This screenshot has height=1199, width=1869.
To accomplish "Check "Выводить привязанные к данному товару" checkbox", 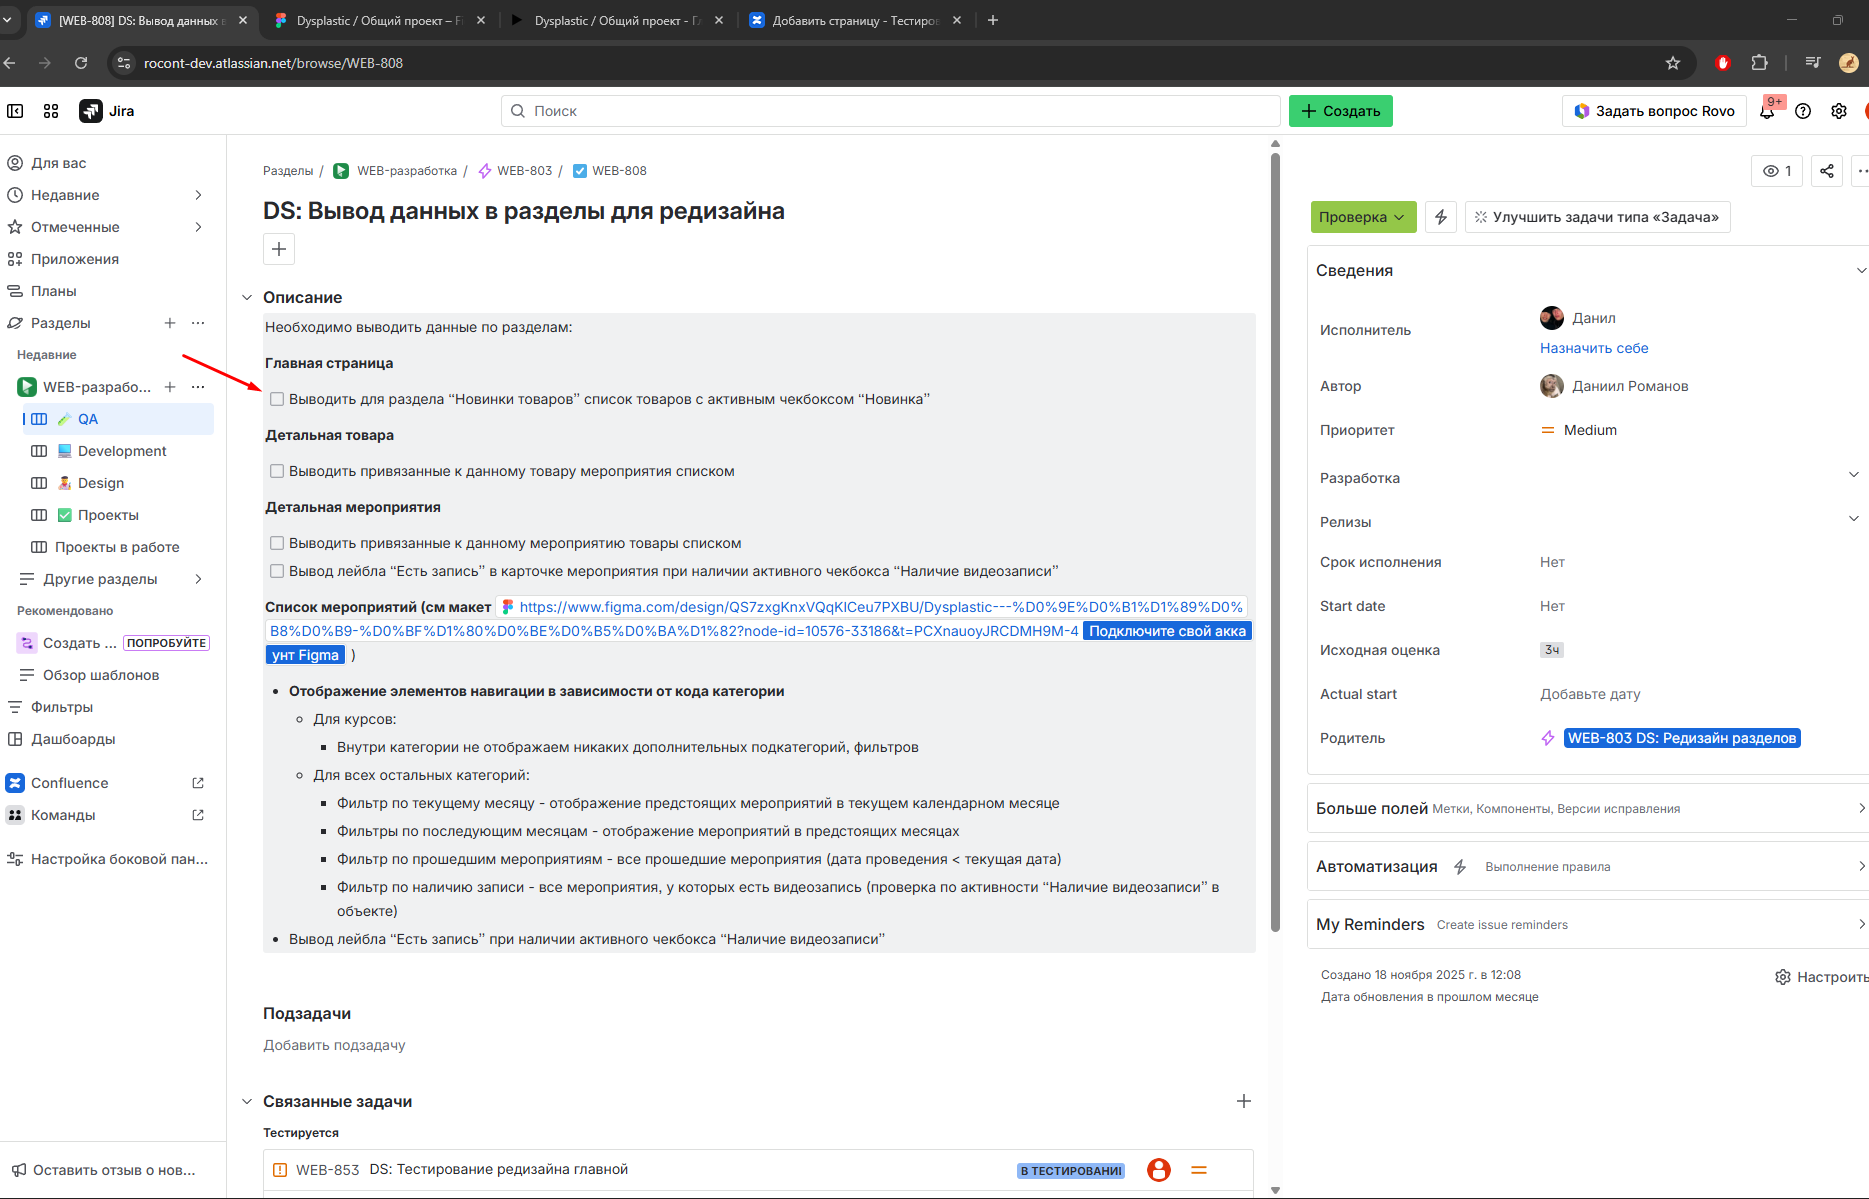I will click(x=277, y=471).
